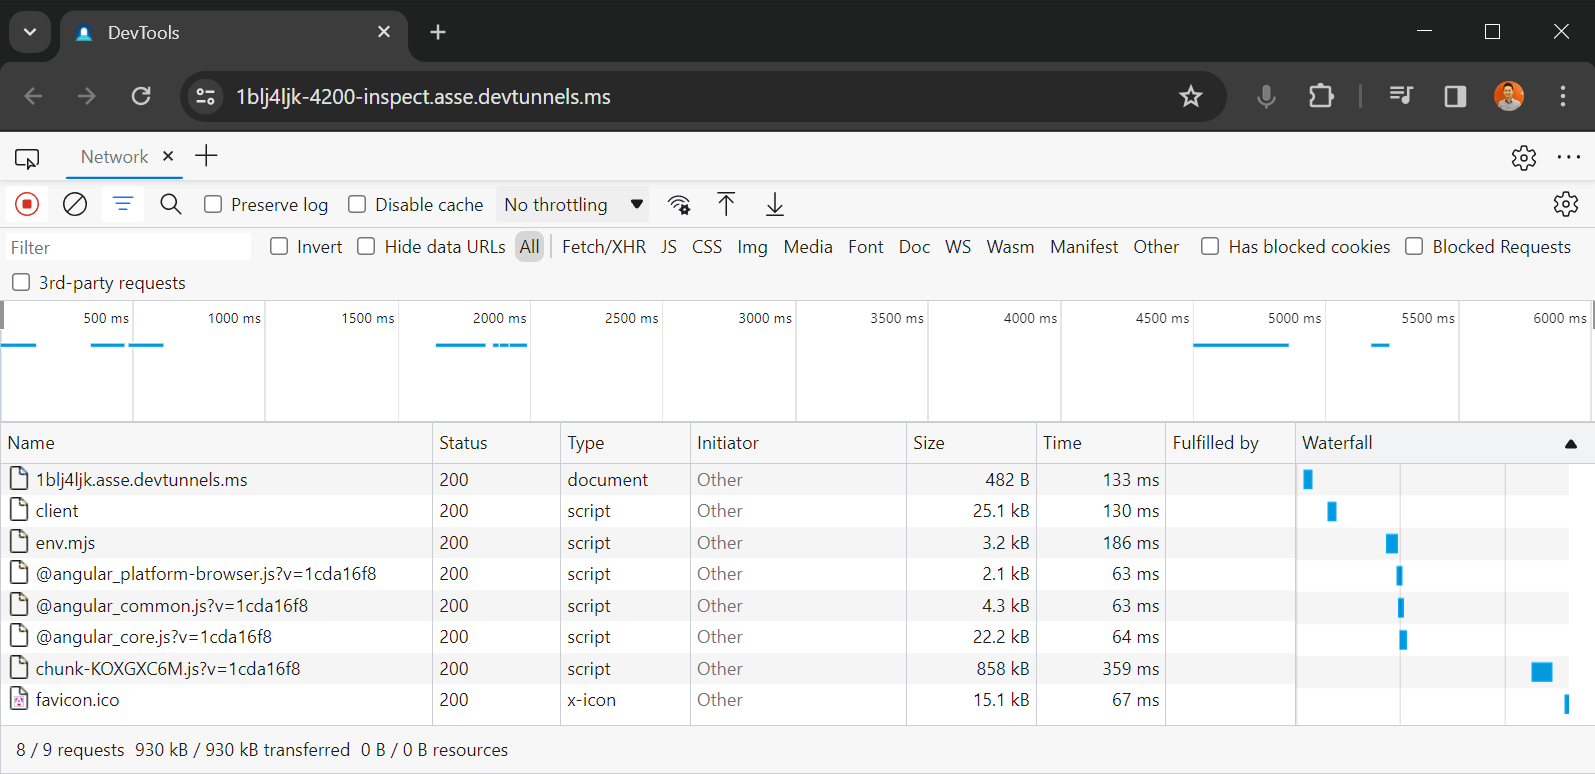Viewport: 1595px width, 774px height.
Task: Filter by Fetch/XHR requests
Action: [604, 247]
